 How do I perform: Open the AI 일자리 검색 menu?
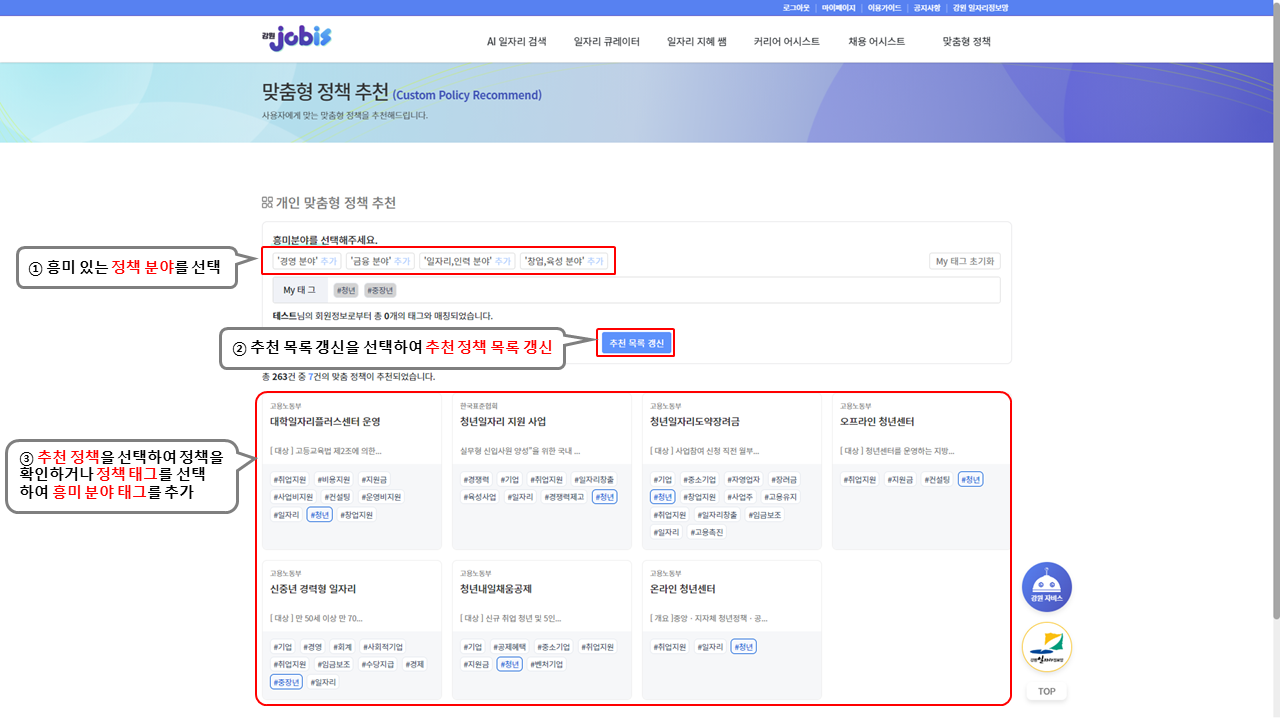click(516, 41)
